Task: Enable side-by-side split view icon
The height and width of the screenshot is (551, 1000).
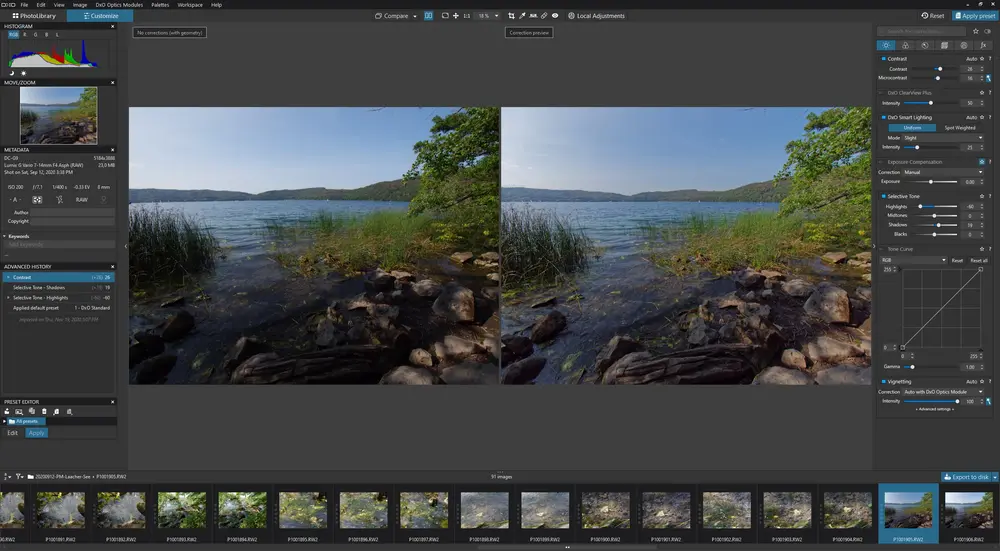Action: pyautogui.click(x=429, y=16)
